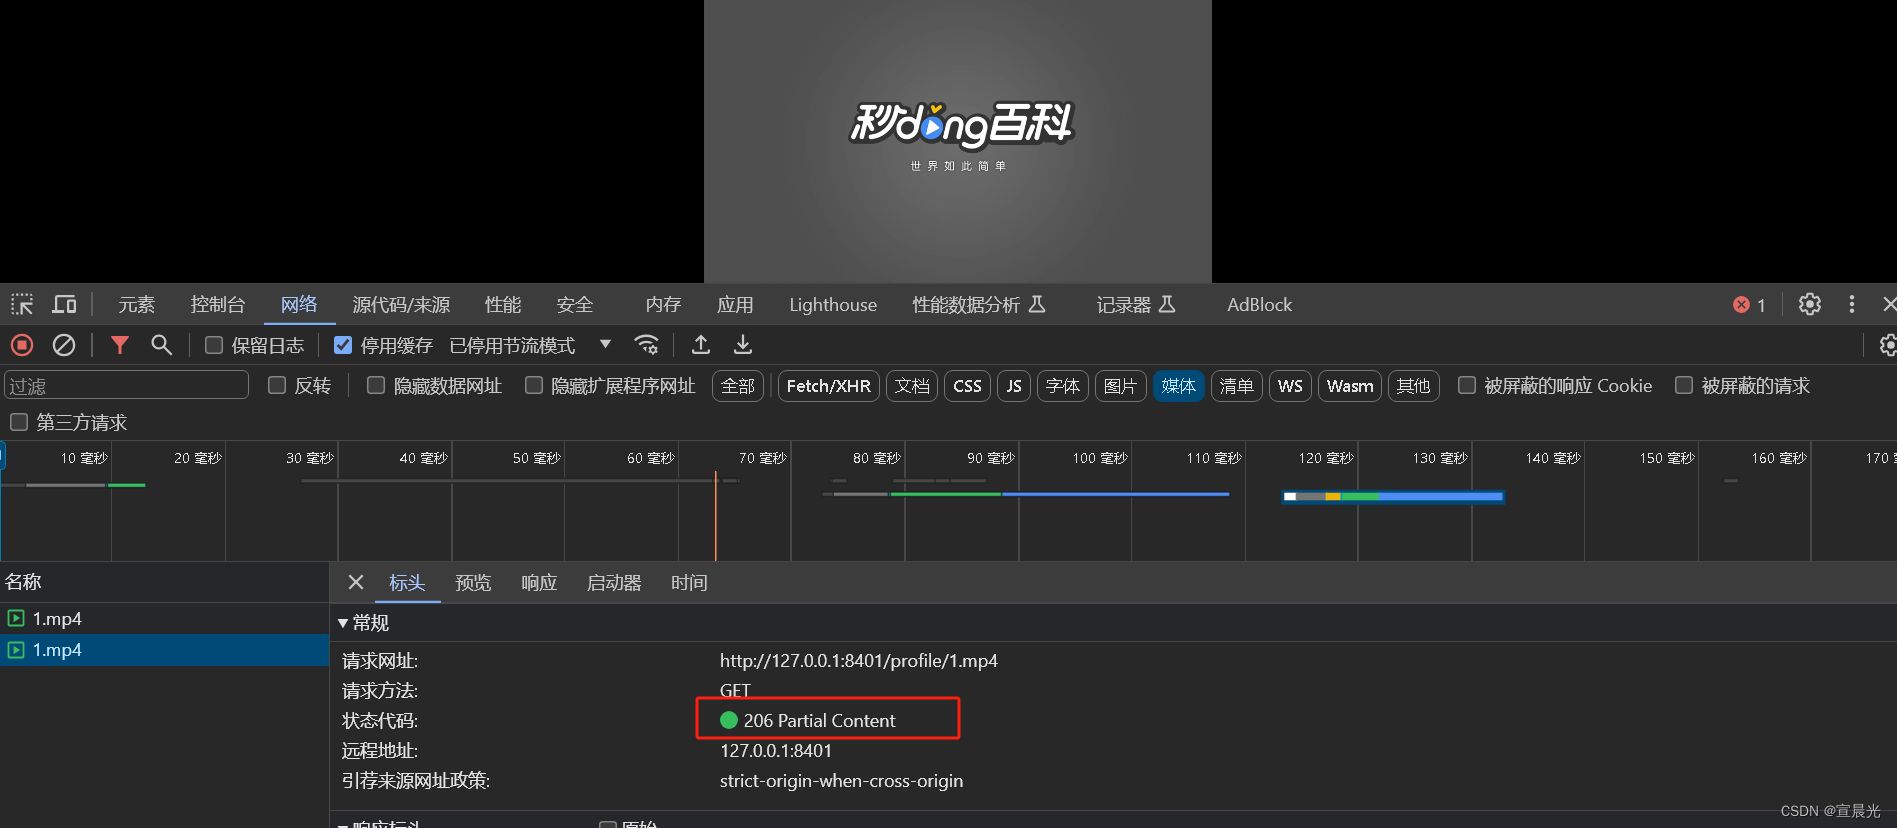
Task: Select the 网络 panel tab
Action: click(299, 304)
